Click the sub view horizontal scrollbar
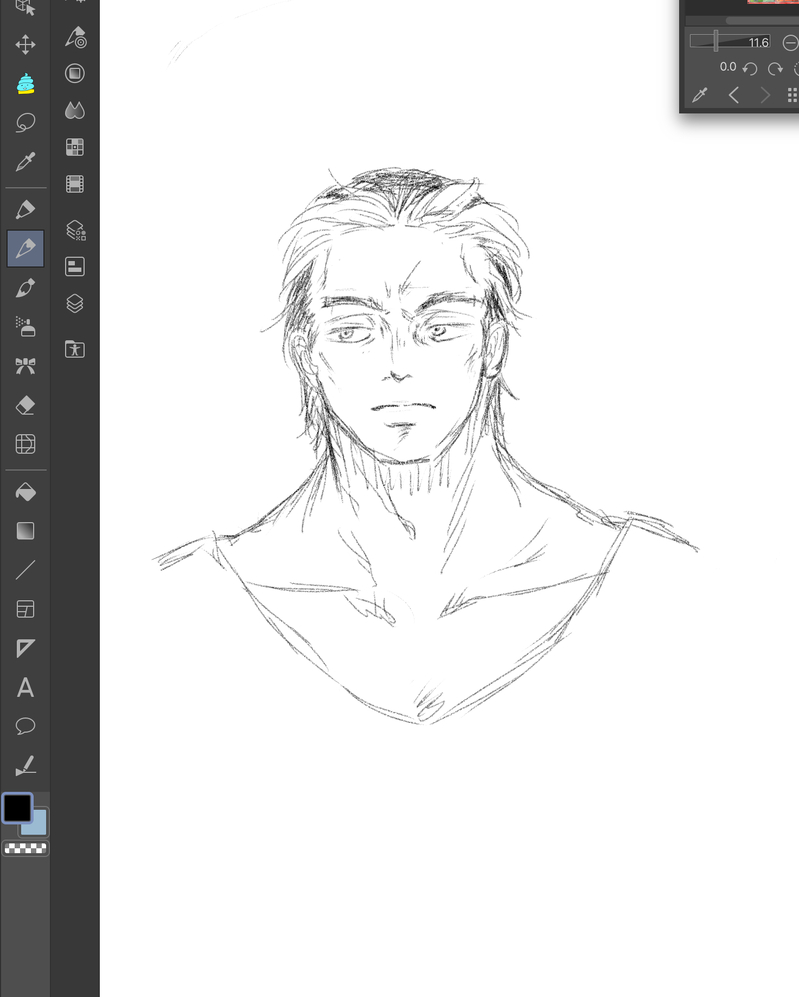Image resolution: width=799 pixels, height=997 pixels. (x=761, y=21)
